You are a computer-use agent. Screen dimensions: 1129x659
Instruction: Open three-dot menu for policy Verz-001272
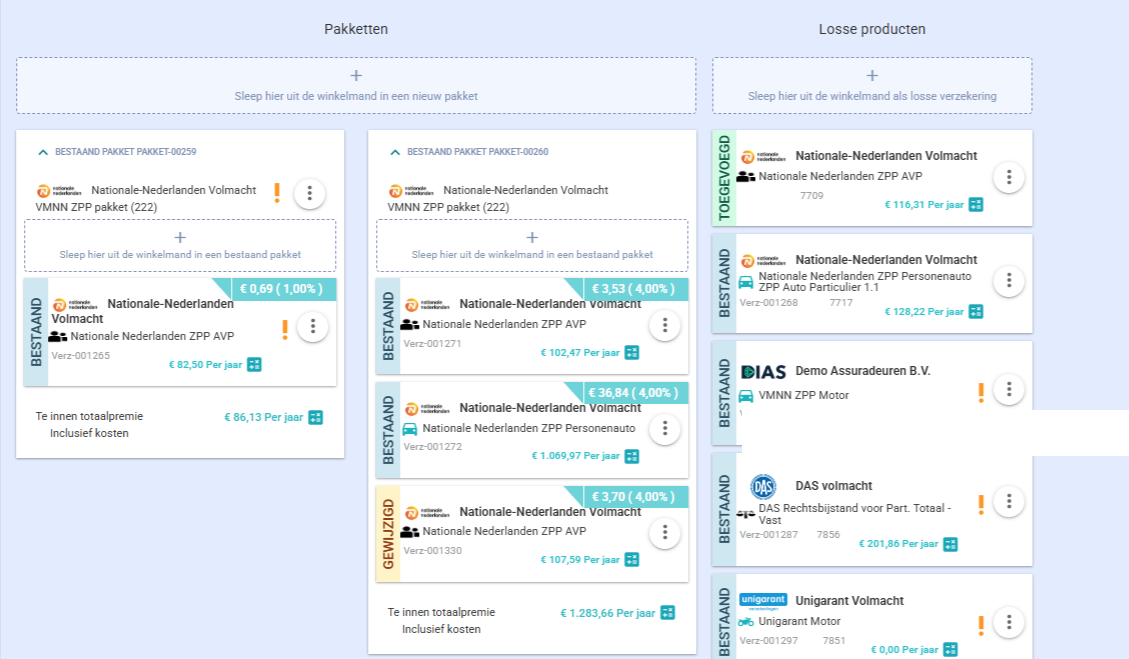tap(665, 429)
